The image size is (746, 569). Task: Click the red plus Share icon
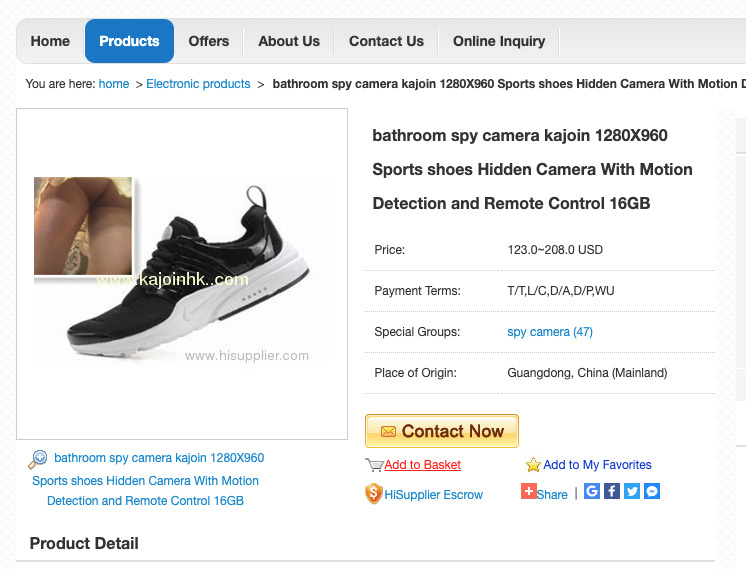click(x=529, y=492)
